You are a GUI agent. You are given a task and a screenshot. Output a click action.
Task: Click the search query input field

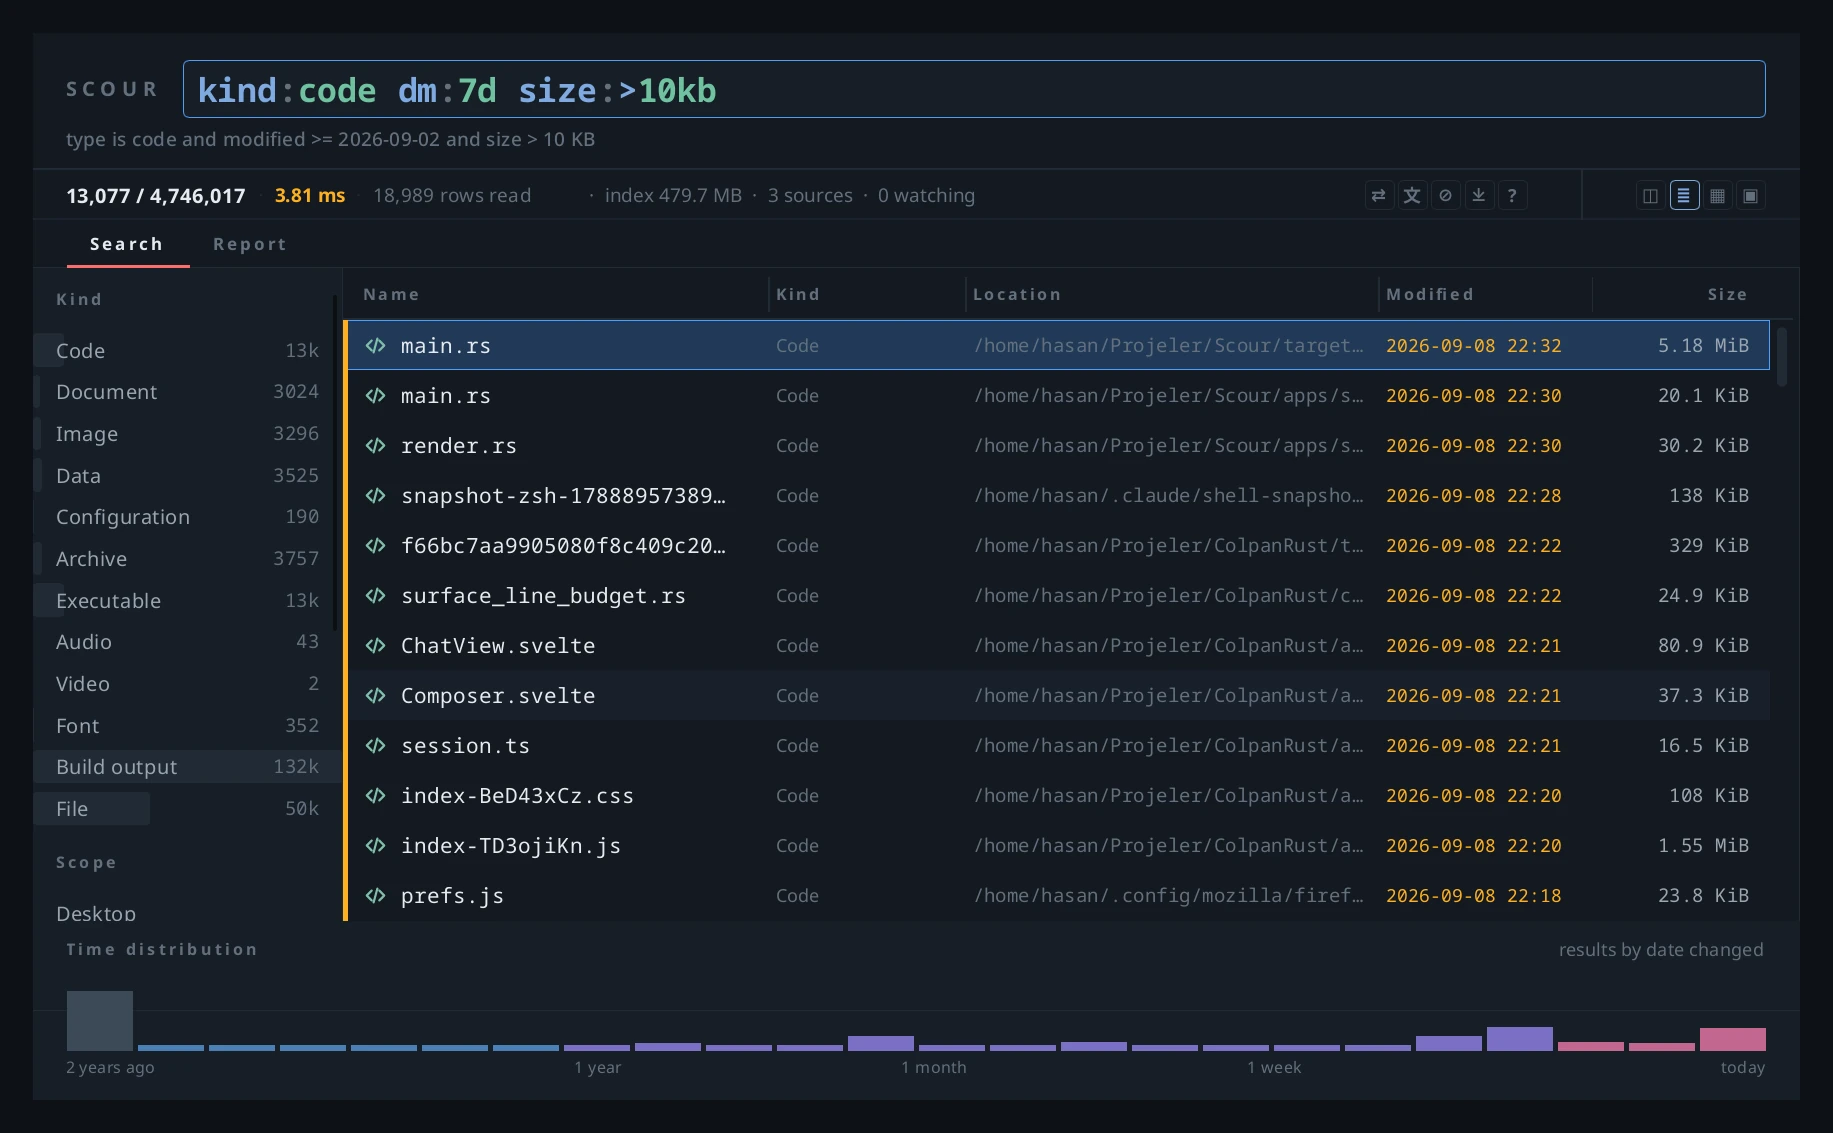(x=974, y=90)
